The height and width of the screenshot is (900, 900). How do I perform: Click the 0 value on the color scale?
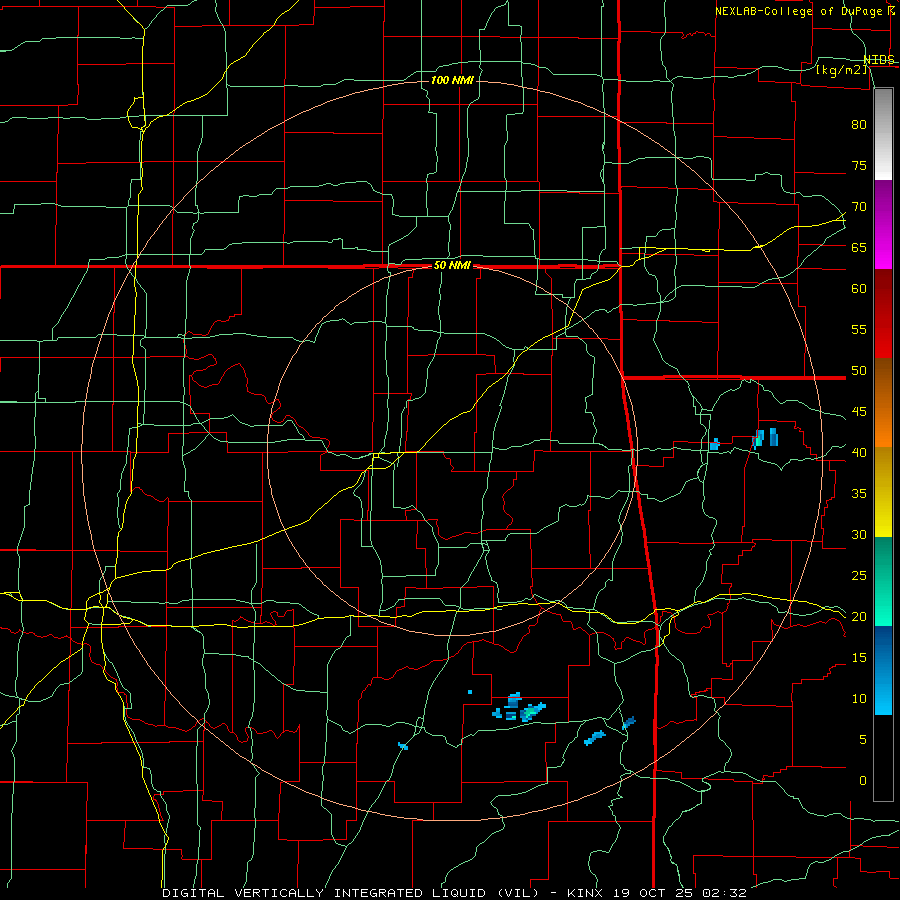click(x=863, y=781)
